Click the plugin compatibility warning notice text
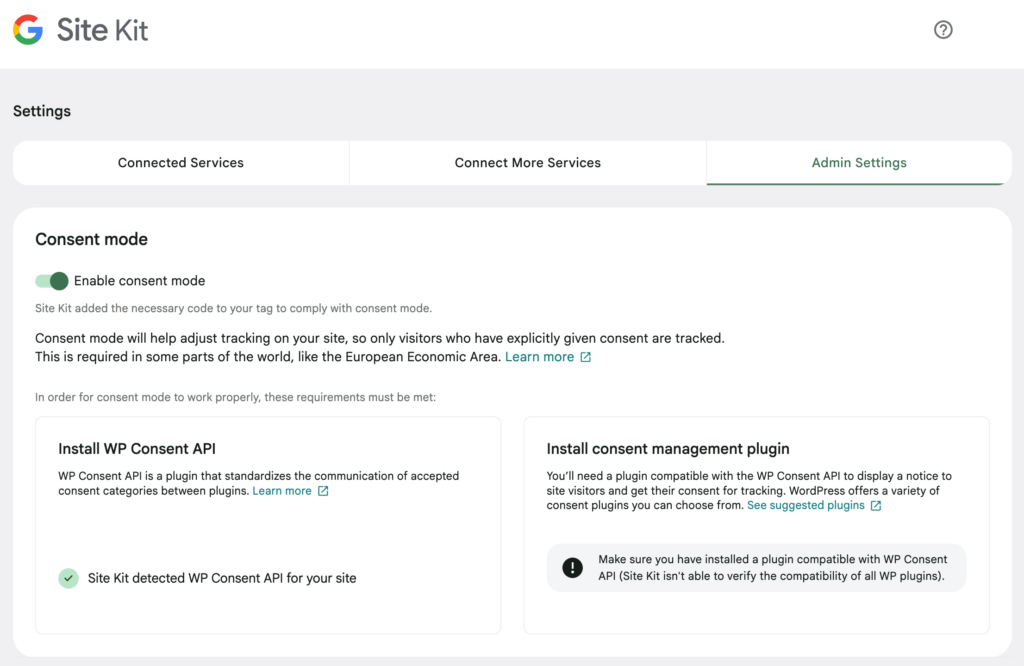Screen dimensions: 1024x666 [772, 568]
